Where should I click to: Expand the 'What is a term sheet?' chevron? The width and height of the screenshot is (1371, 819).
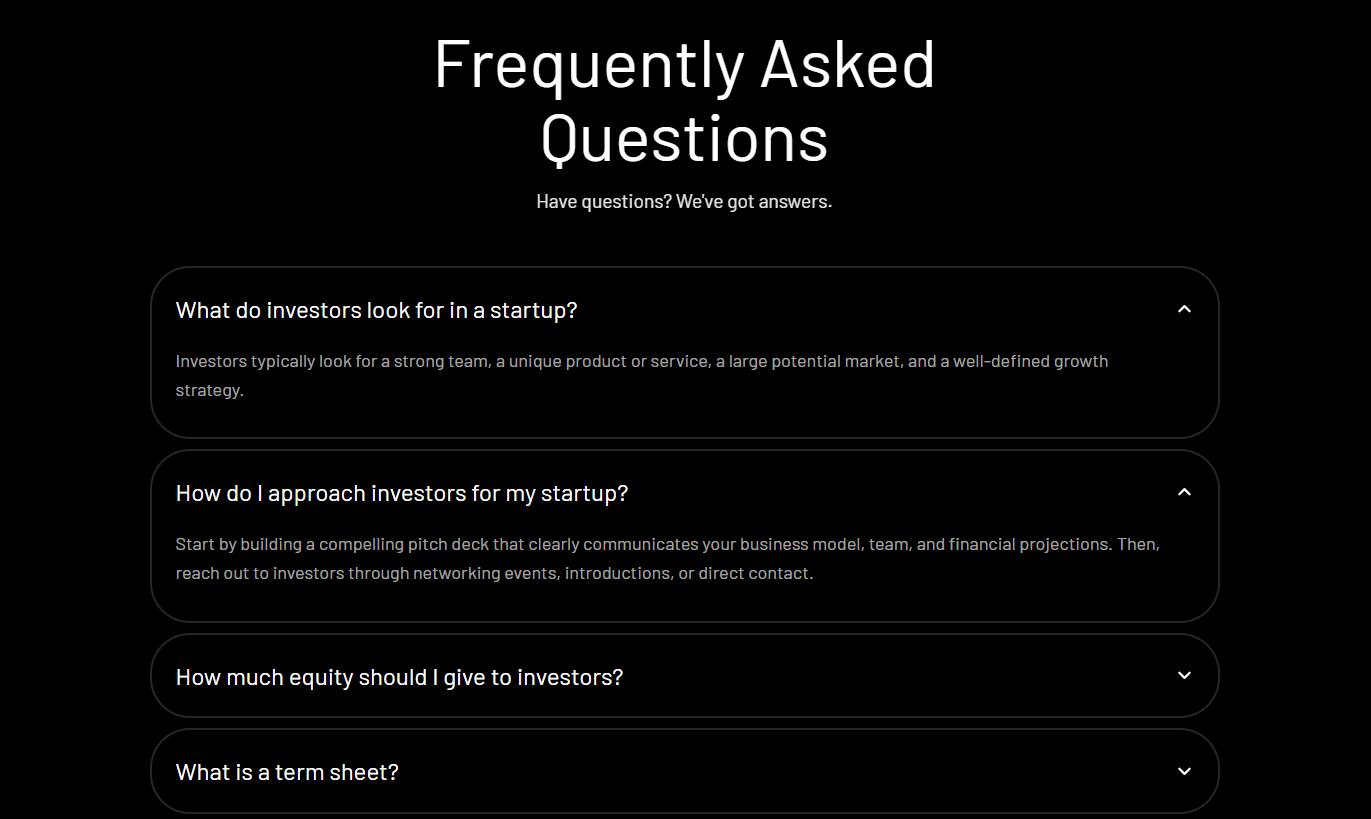click(x=1184, y=771)
